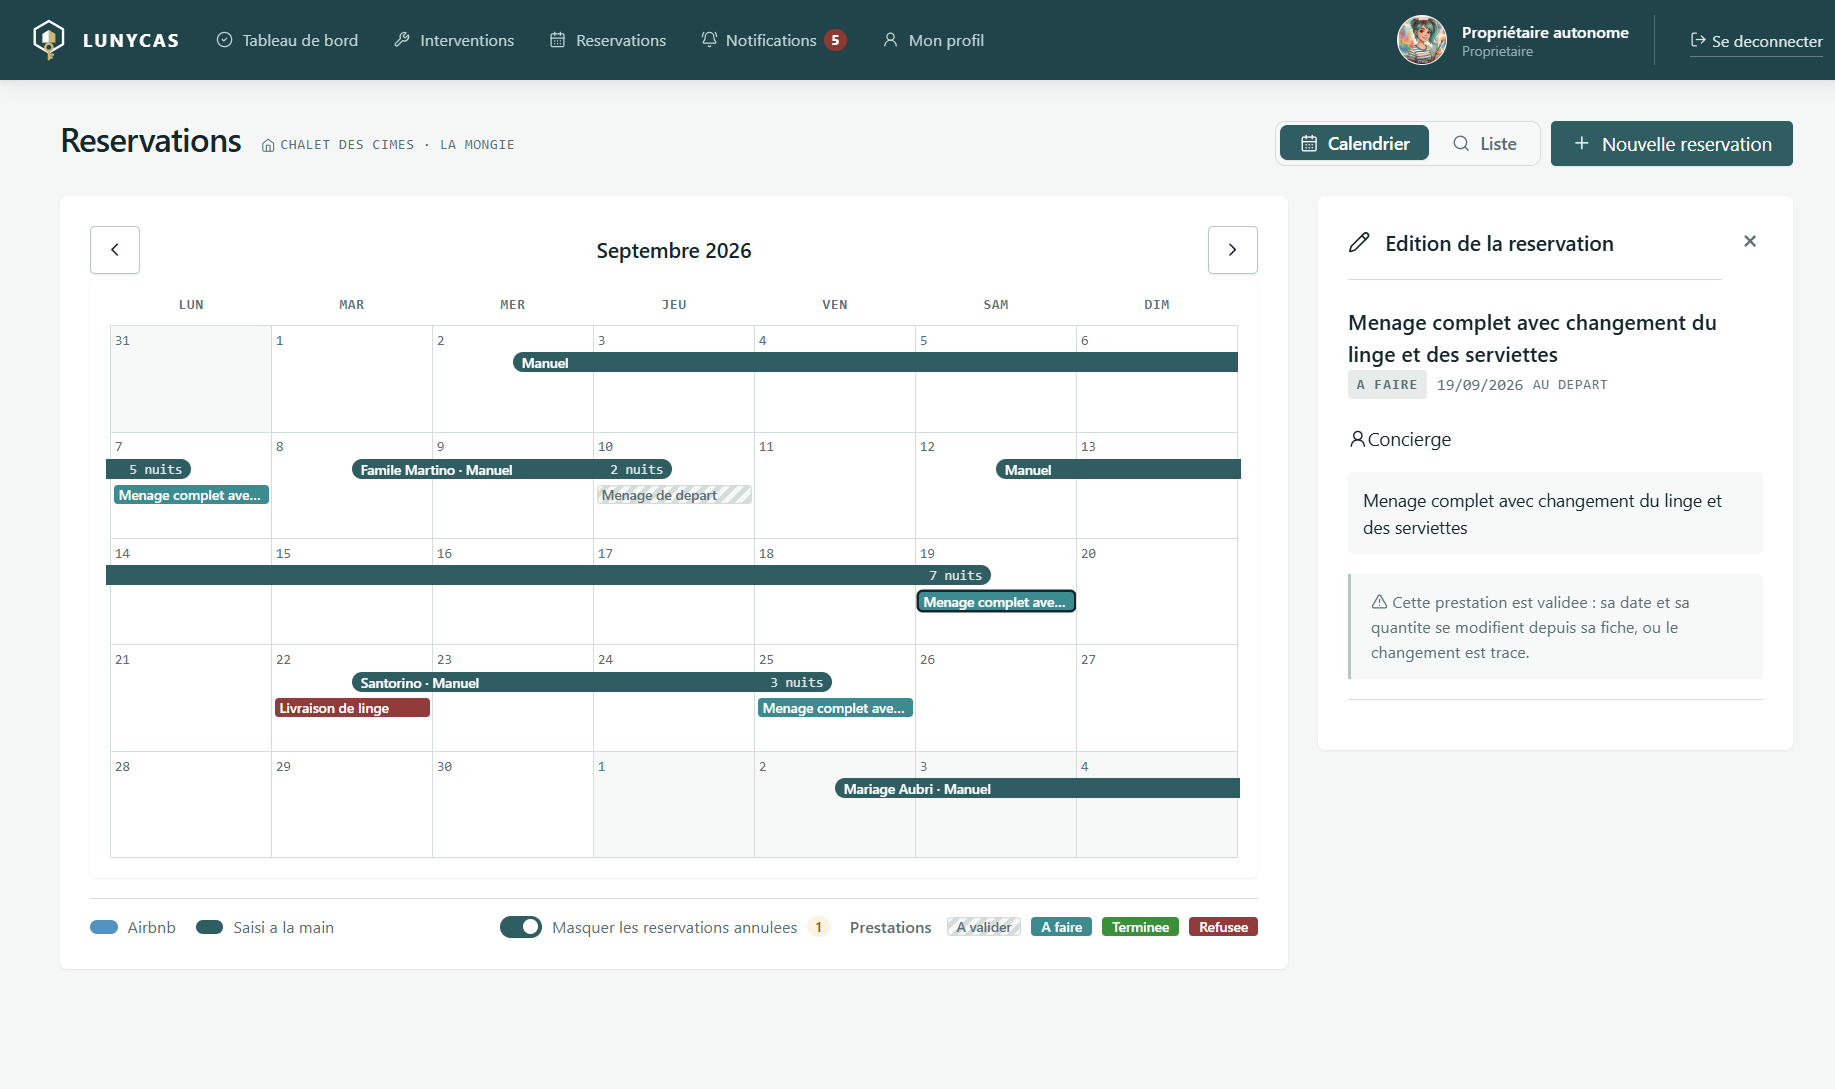Select Menage complet task on day 19
The width and height of the screenshot is (1835, 1089).
coord(996,602)
